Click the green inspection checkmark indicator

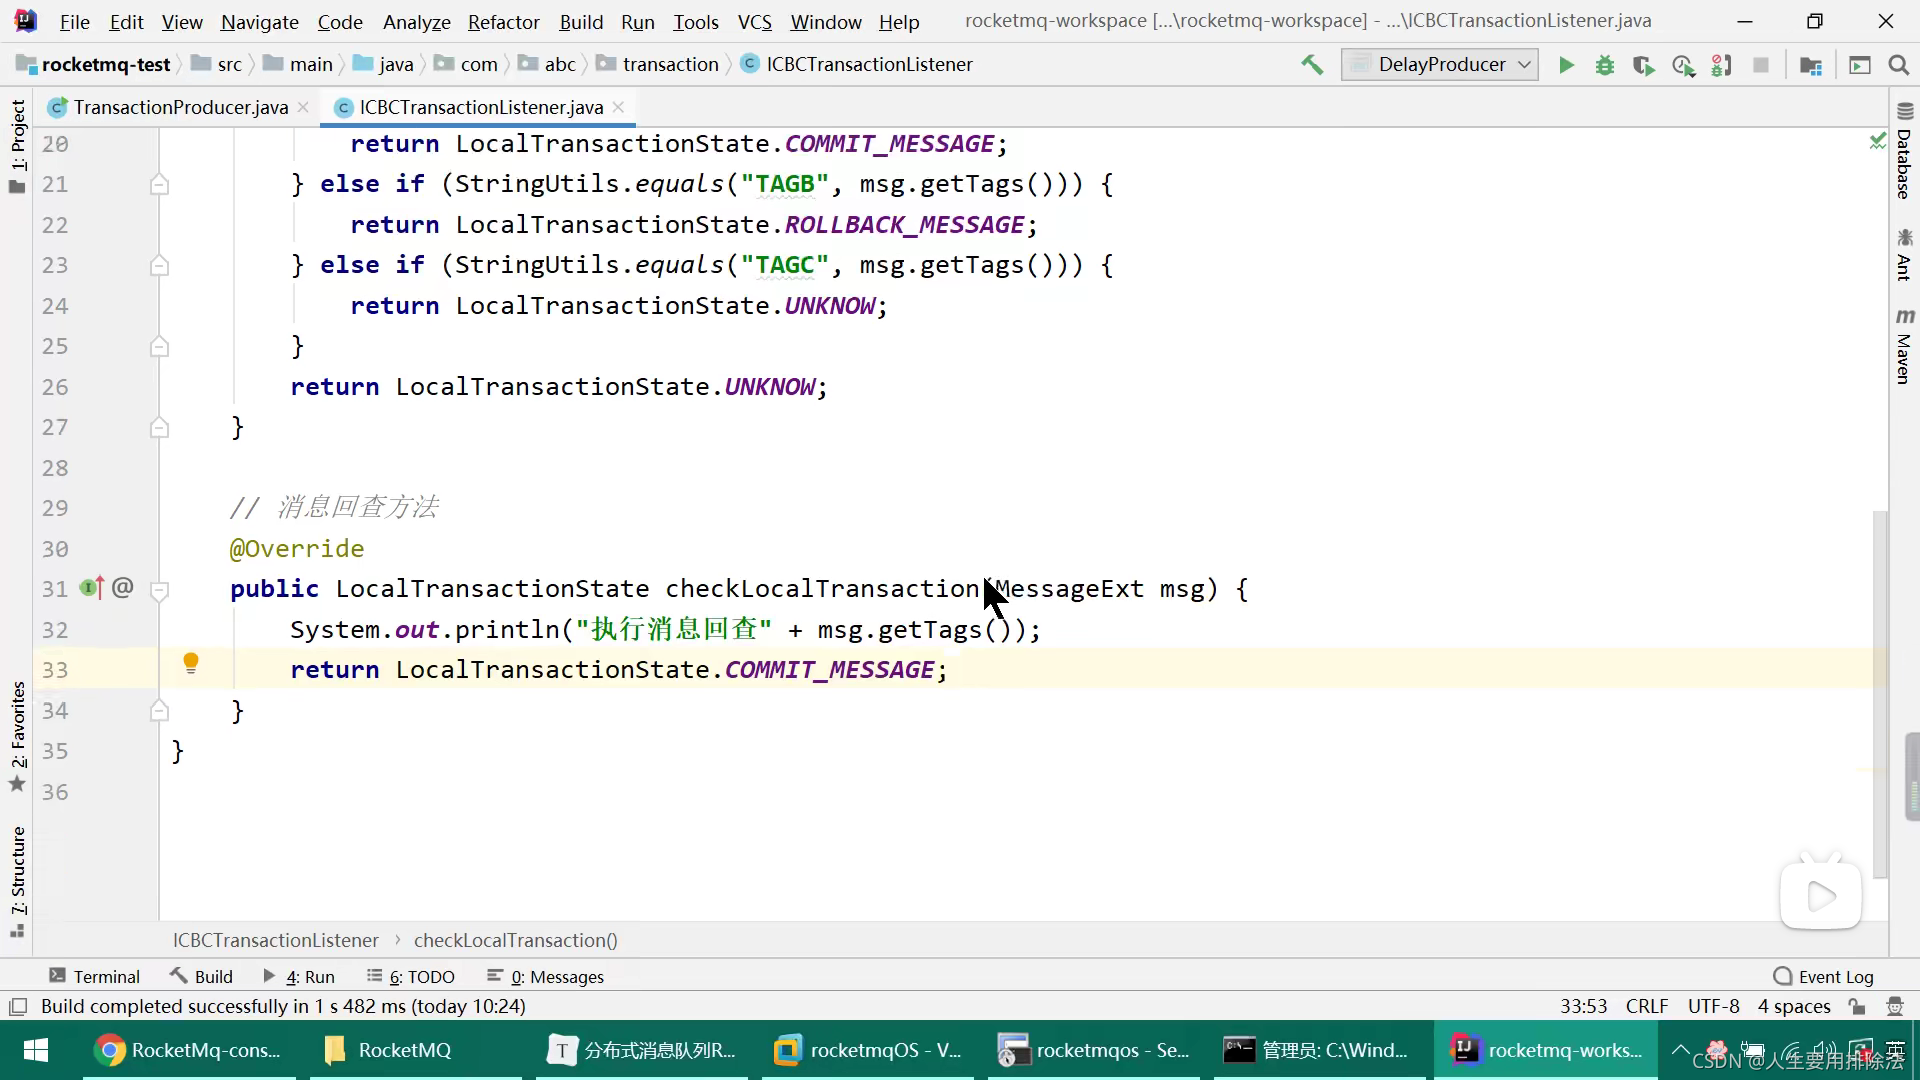(1877, 141)
